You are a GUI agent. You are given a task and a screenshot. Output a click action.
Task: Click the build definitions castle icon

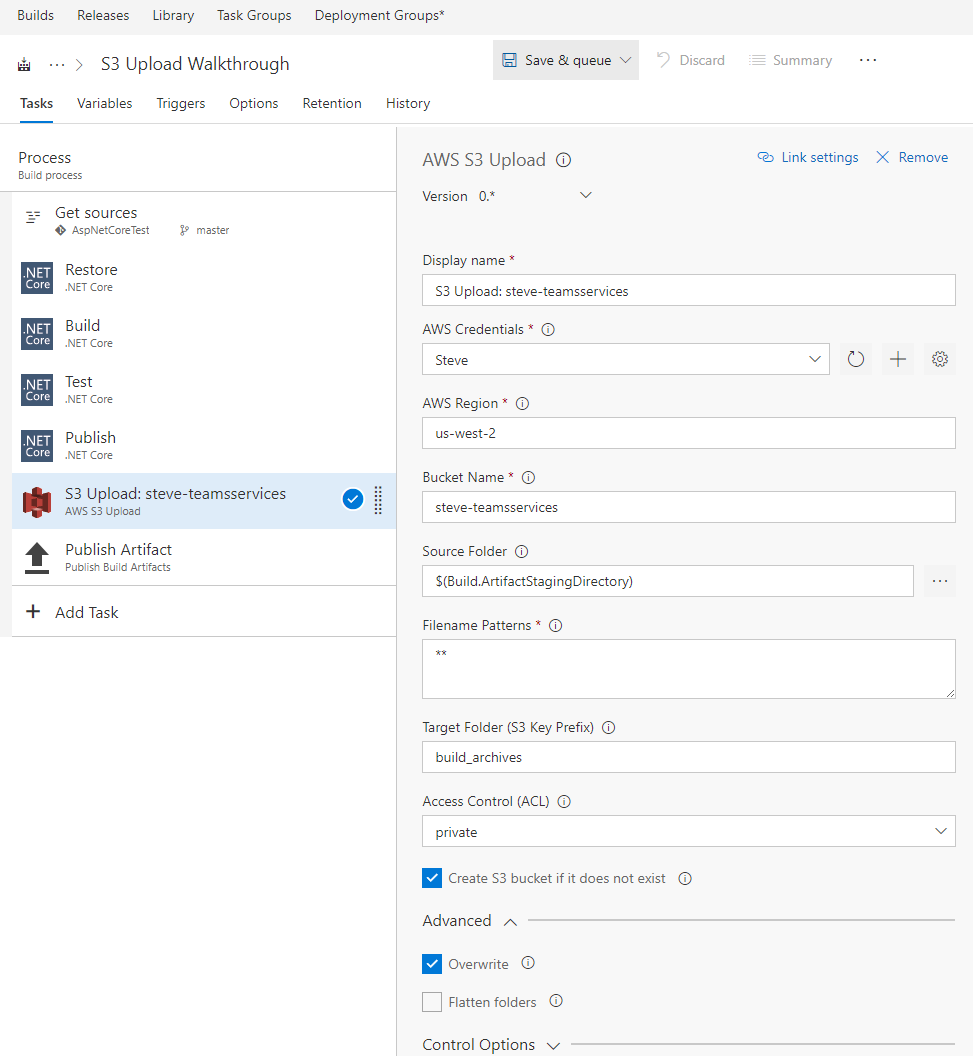24,65
